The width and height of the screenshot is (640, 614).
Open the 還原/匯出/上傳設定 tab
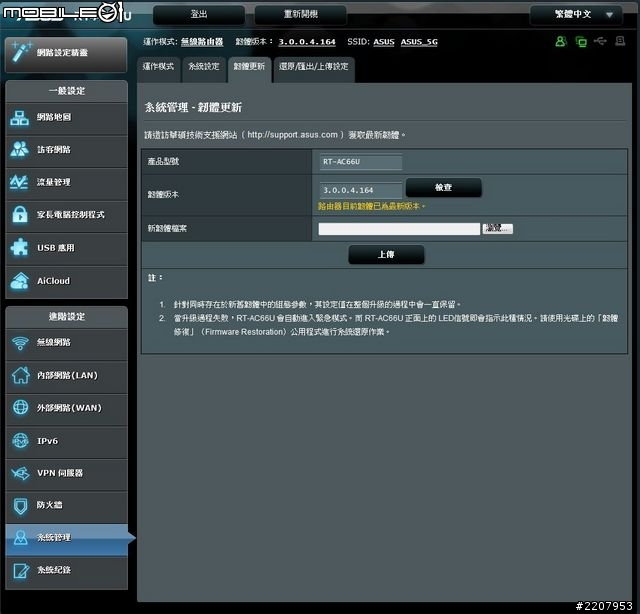[x=313, y=67]
